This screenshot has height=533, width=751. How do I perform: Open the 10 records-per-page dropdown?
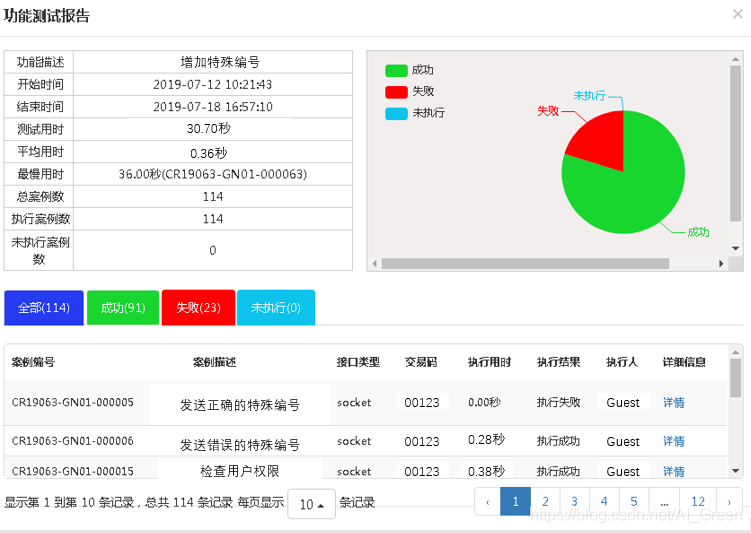point(311,504)
